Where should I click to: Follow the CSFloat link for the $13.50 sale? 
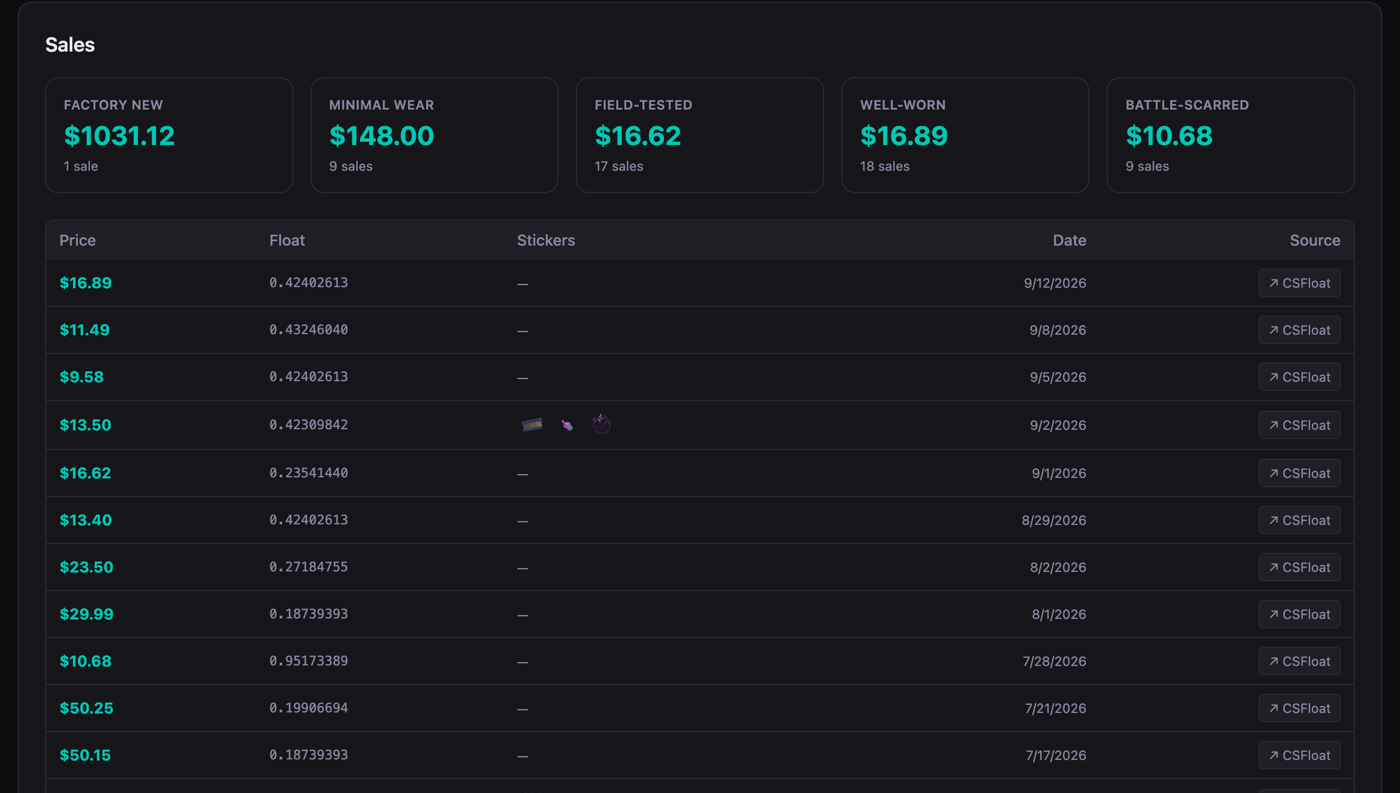[x=1299, y=425]
